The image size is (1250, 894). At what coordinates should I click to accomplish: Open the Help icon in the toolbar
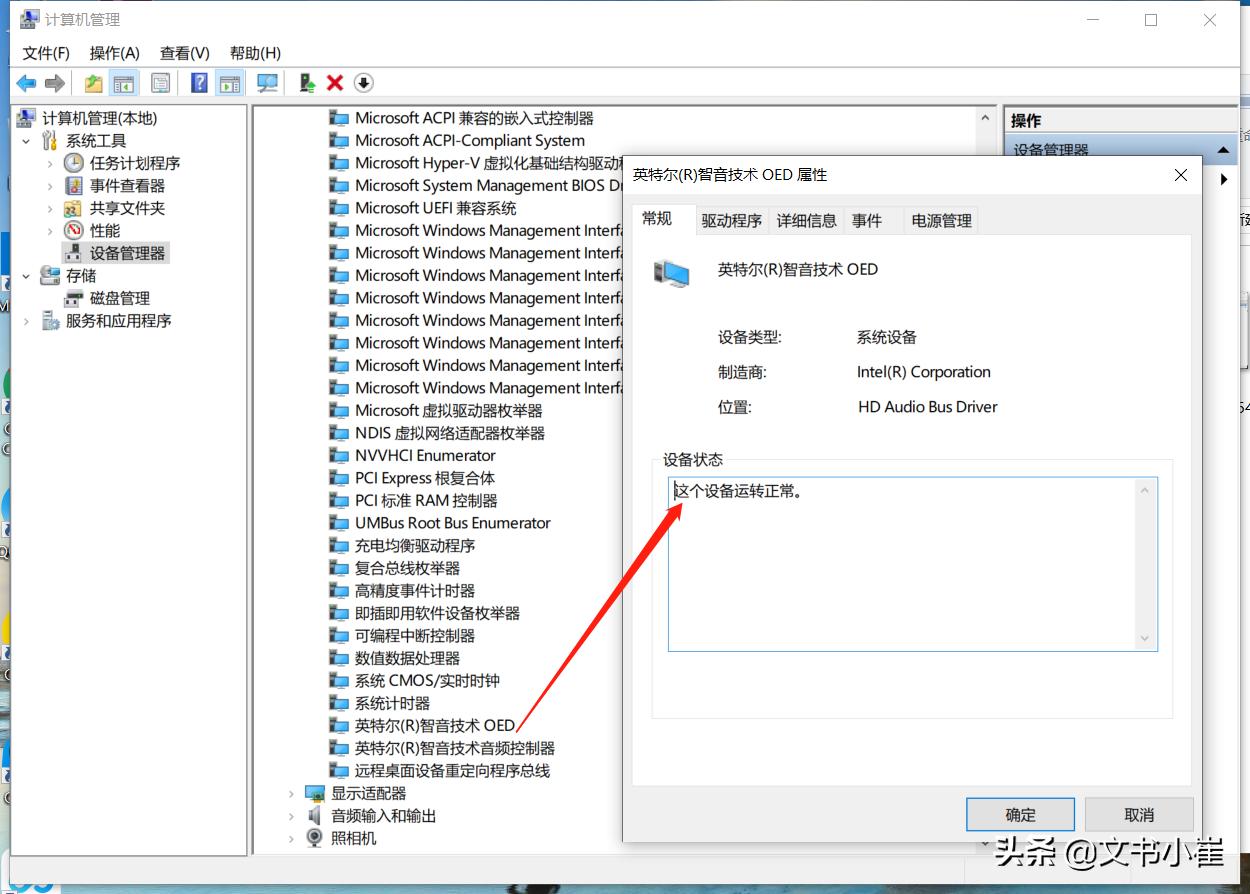coord(199,83)
